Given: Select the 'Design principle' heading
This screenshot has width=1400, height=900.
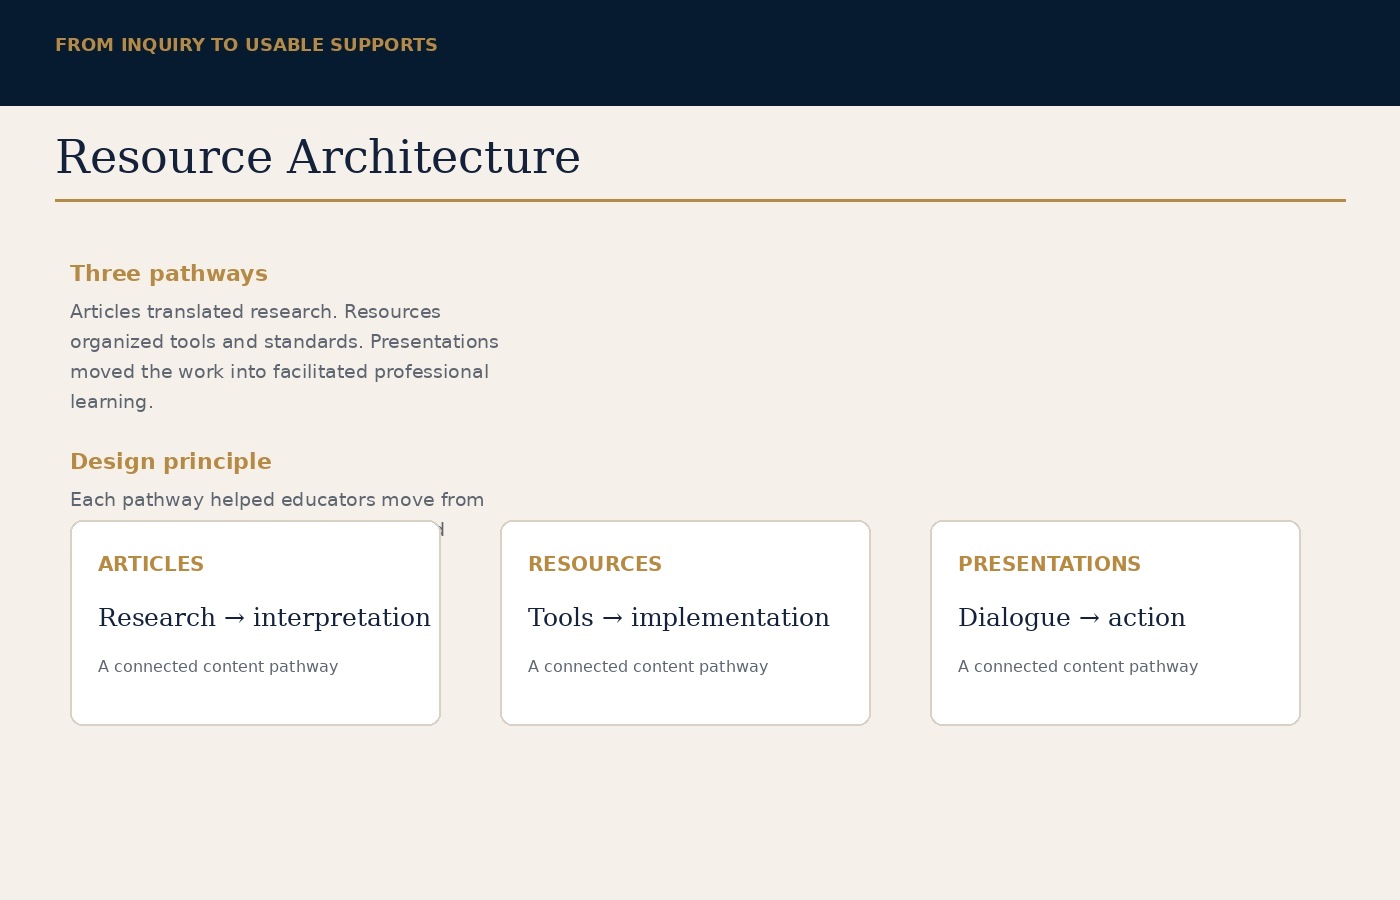Looking at the screenshot, I should 171,462.
